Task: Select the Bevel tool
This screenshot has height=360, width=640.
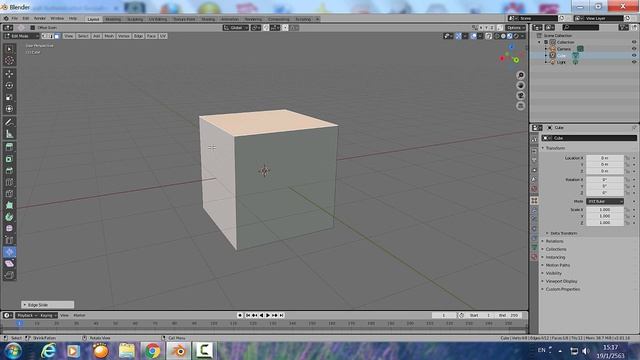Action: (x=9, y=171)
